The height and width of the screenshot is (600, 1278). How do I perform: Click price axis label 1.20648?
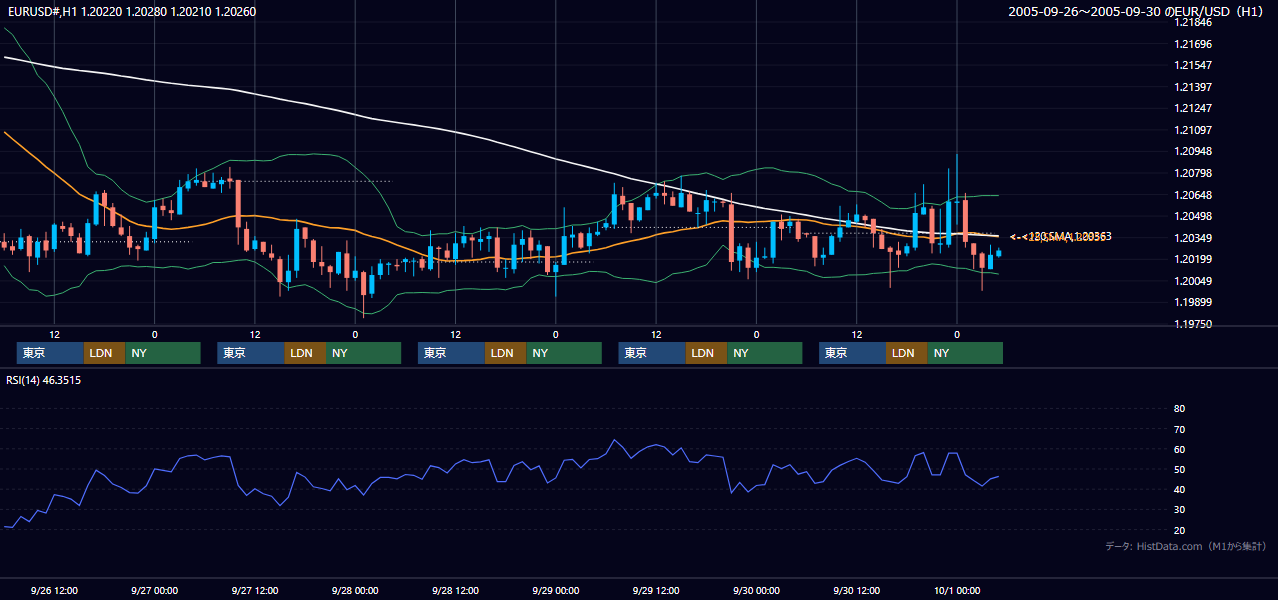point(1193,195)
